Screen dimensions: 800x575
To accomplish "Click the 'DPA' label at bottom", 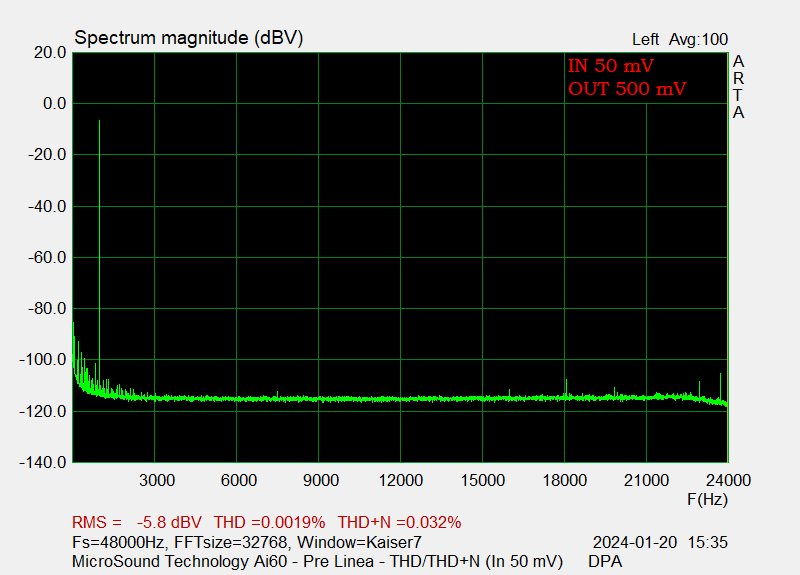I will pyautogui.click(x=605, y=561).
